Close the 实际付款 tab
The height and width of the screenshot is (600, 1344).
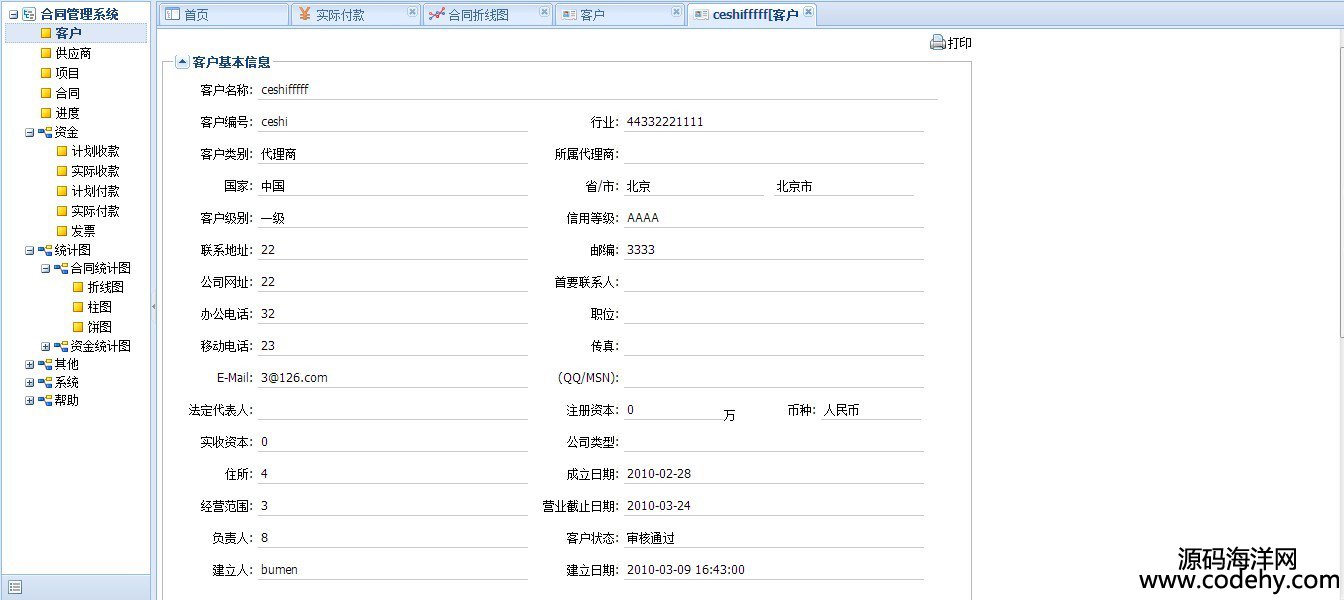(412, 12)
